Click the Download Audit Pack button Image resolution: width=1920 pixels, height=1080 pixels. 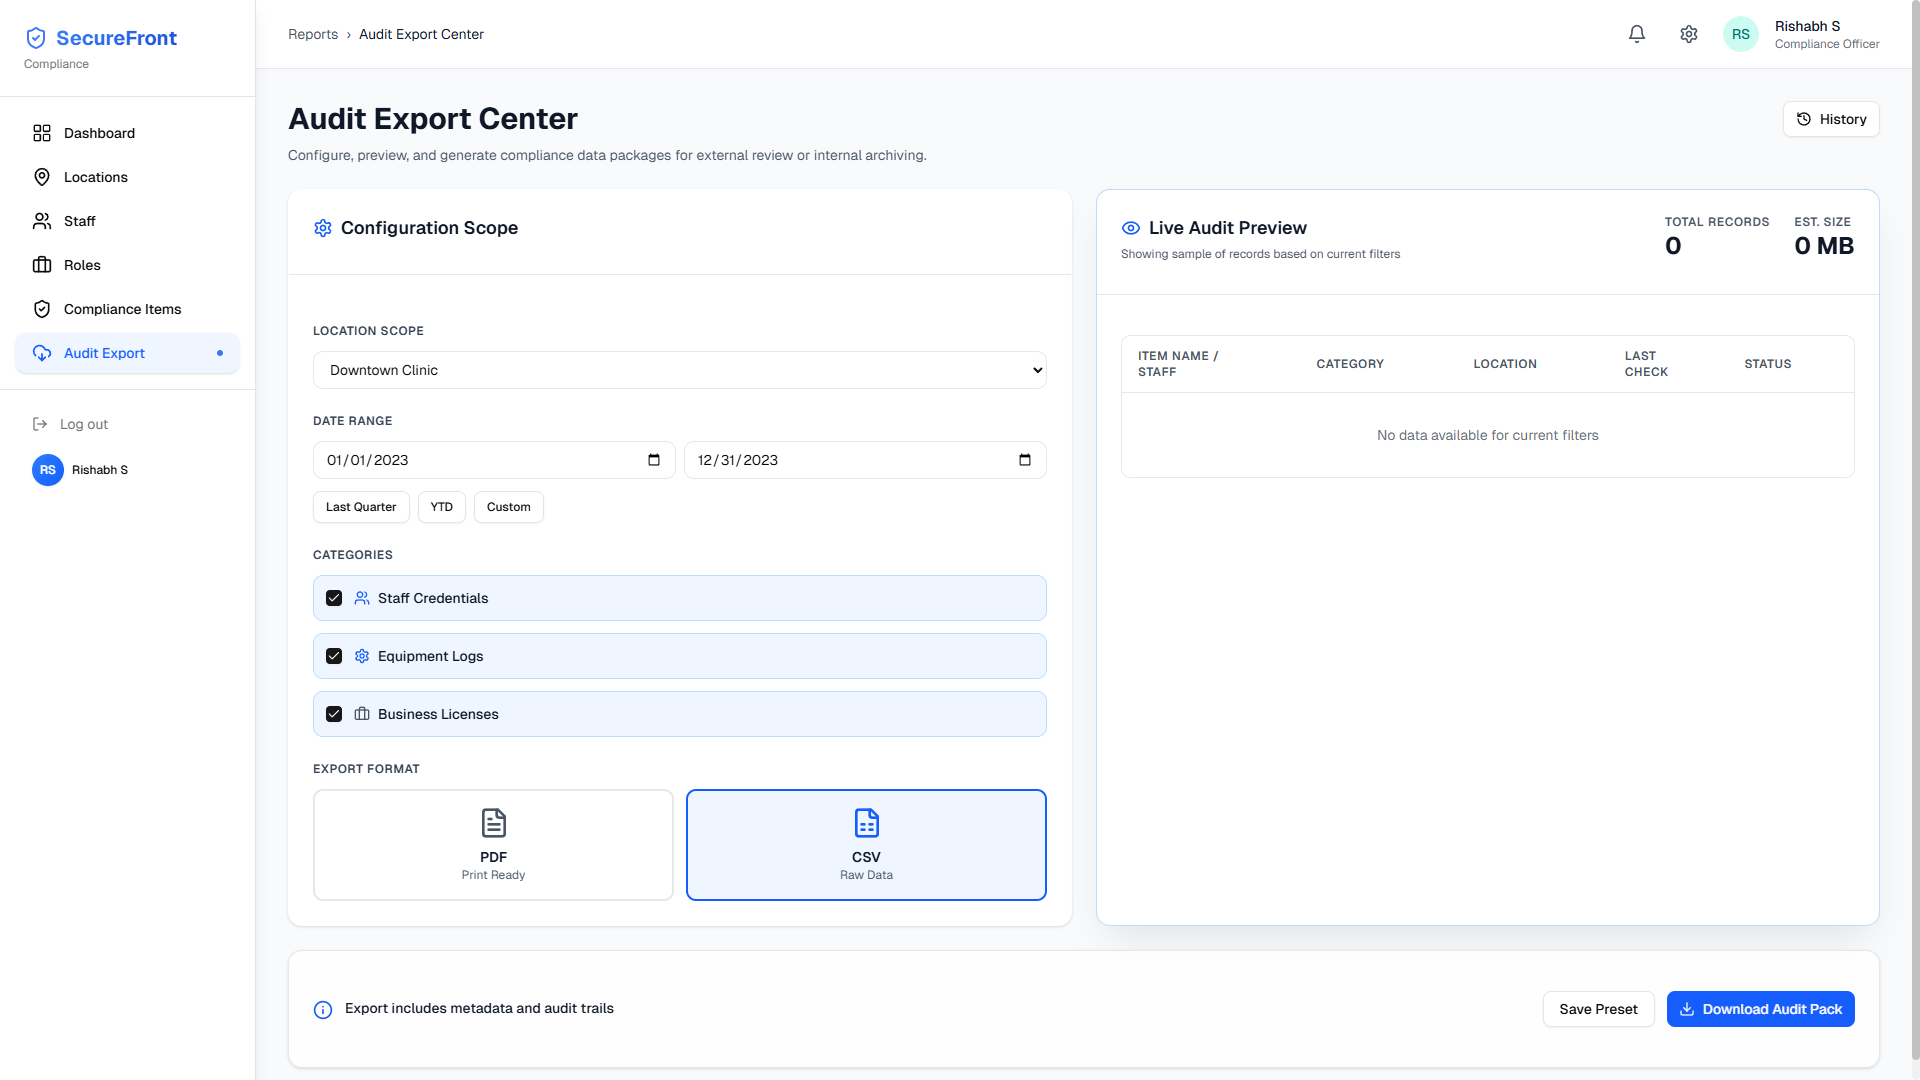(1760, 1009)
